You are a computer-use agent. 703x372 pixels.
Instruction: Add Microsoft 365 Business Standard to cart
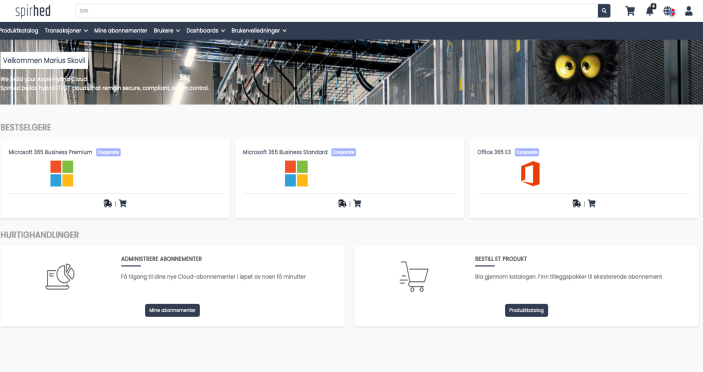tap(357, 203)
